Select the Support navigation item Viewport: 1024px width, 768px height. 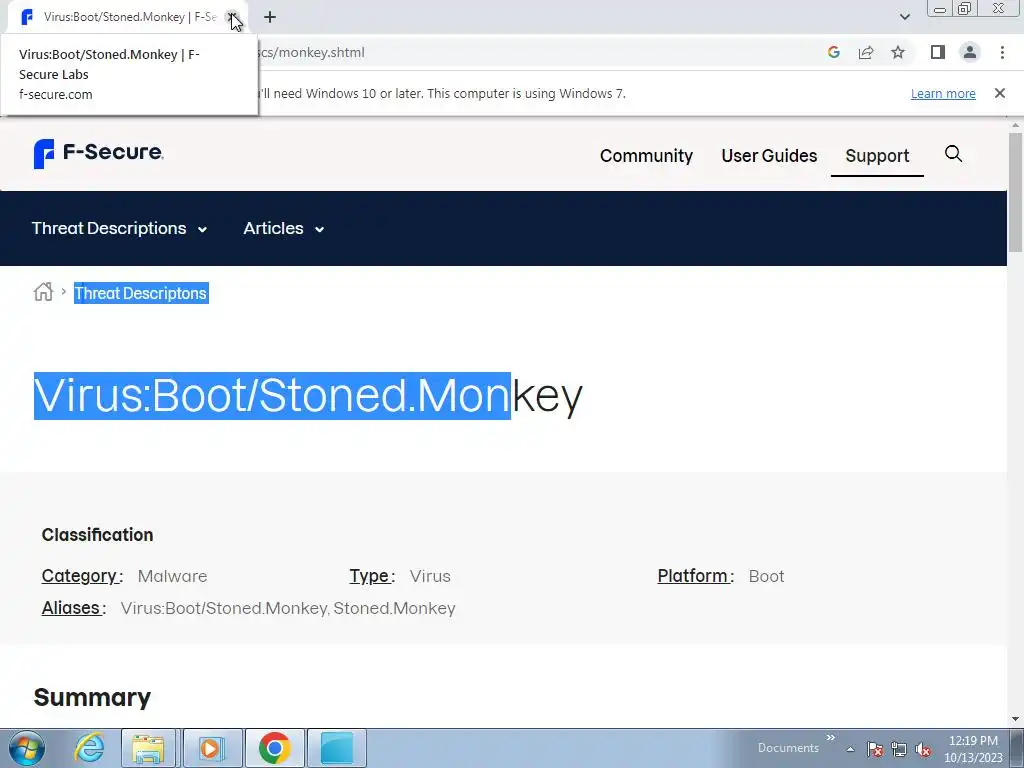click(877, 155)
